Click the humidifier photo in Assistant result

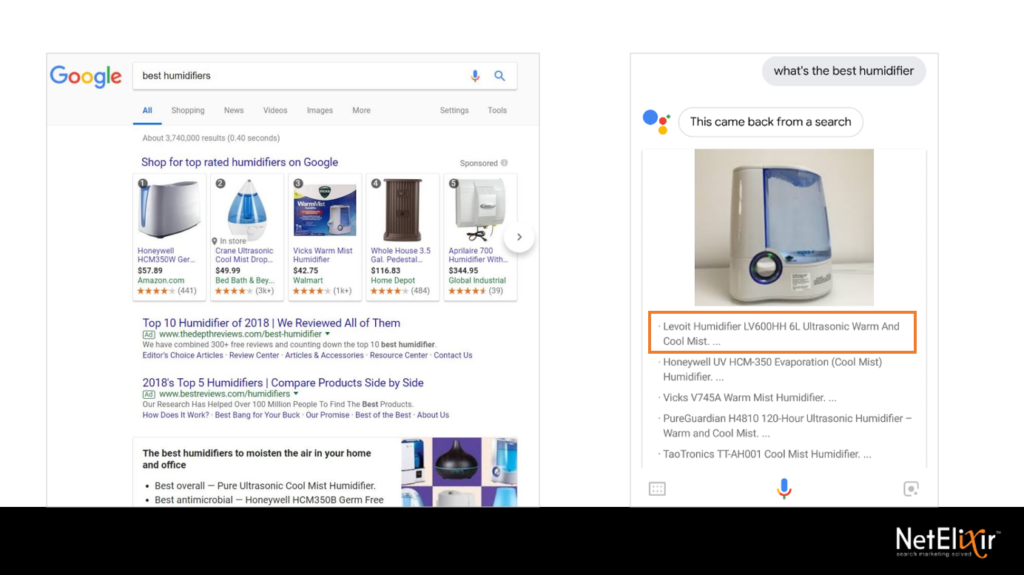[x=784, y=227]
